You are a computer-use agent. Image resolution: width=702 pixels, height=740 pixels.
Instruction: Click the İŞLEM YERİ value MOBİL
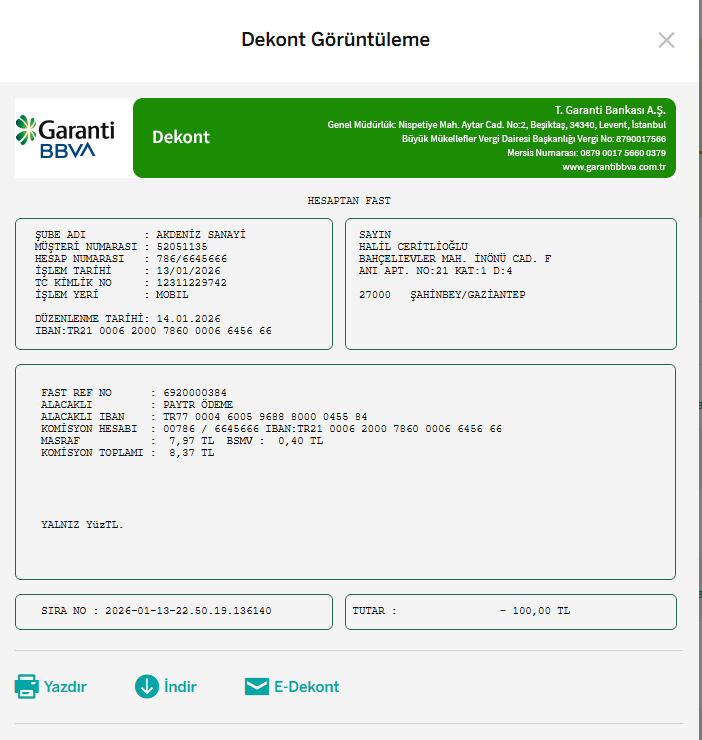172,294
